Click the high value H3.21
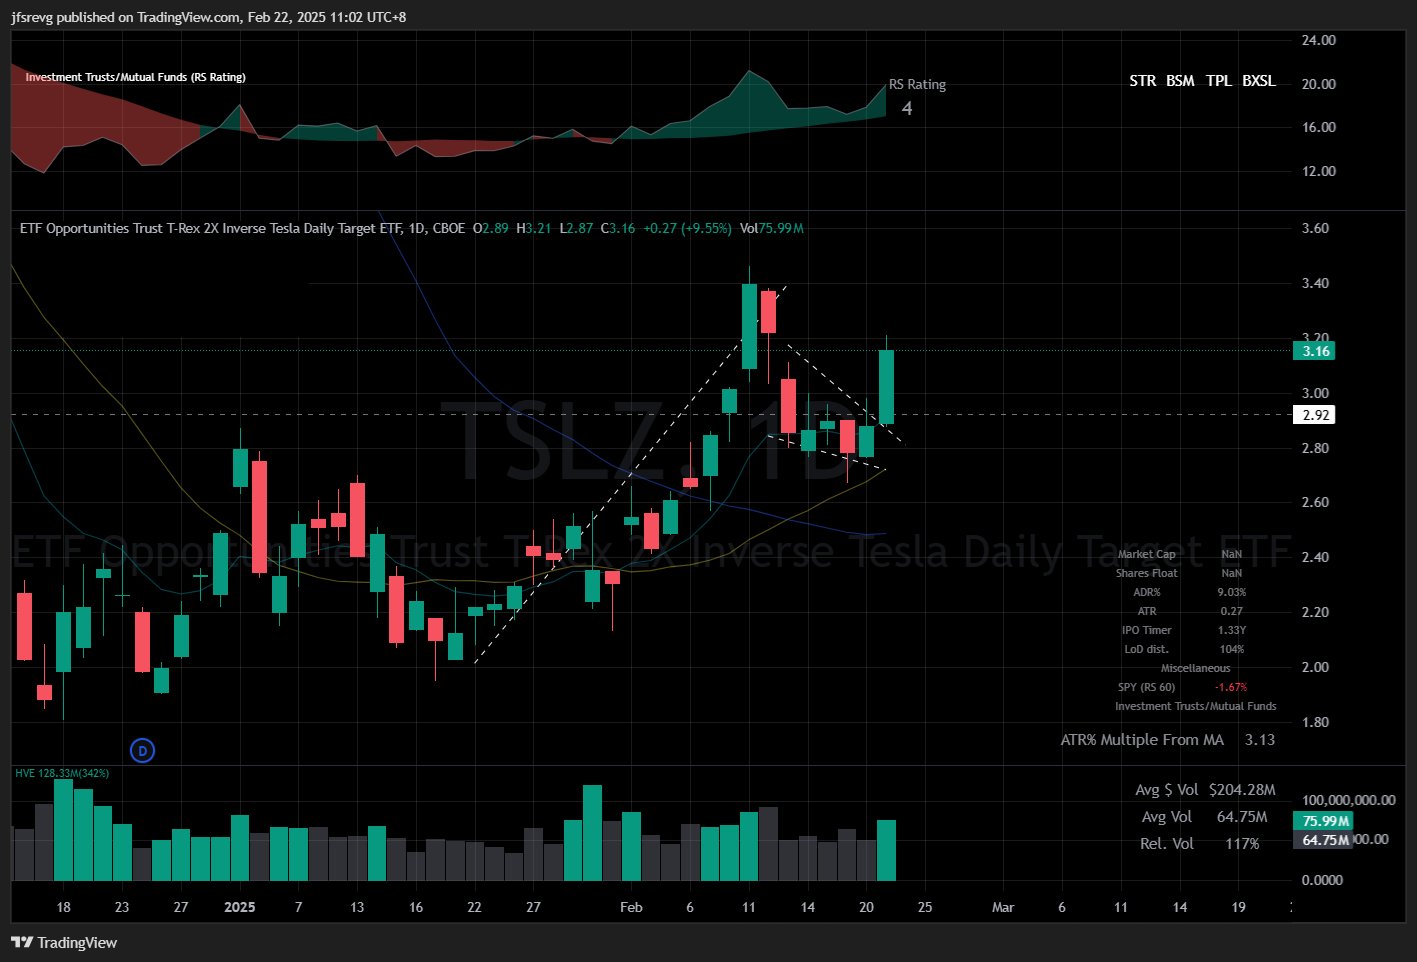 534,228
